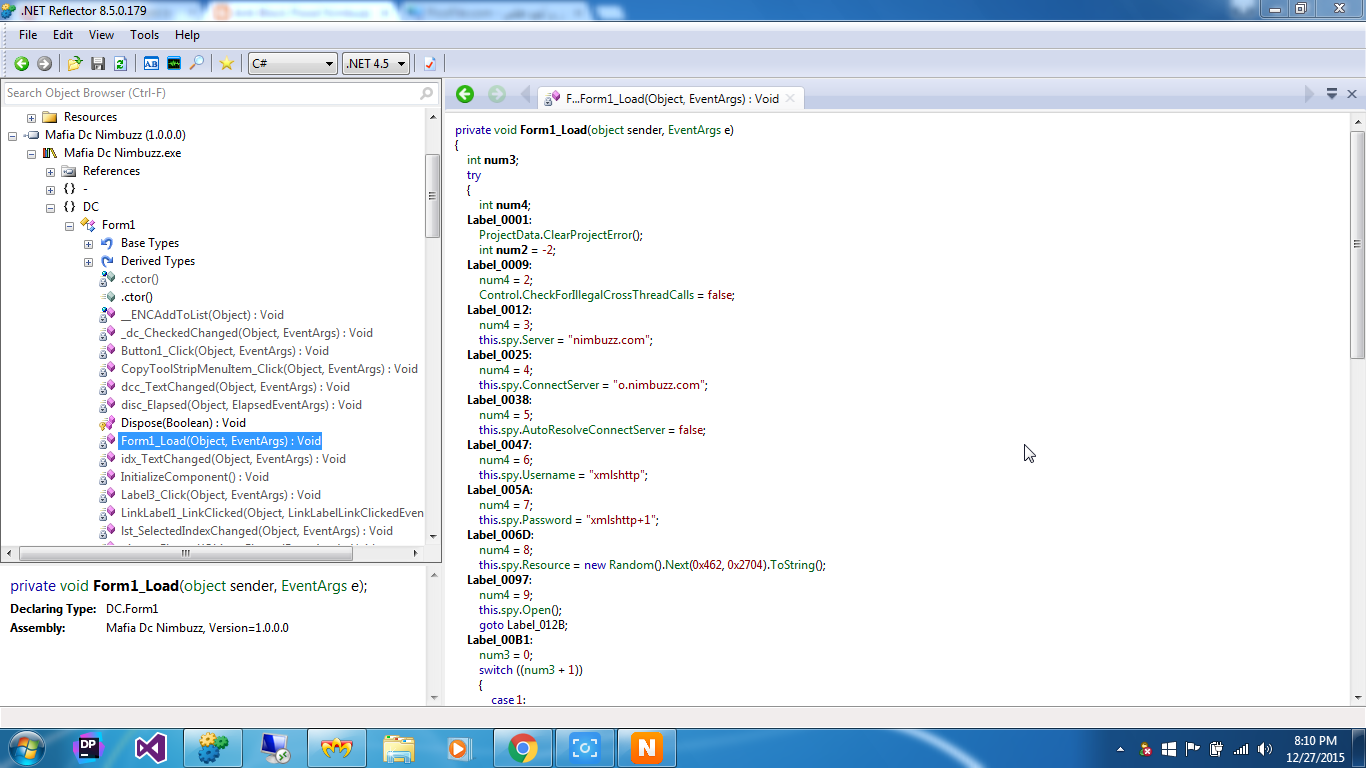Image resolution: width=1366 pixels, height=768 pixels.
Task: Expand the Base Types node
Action: [89, 243]
